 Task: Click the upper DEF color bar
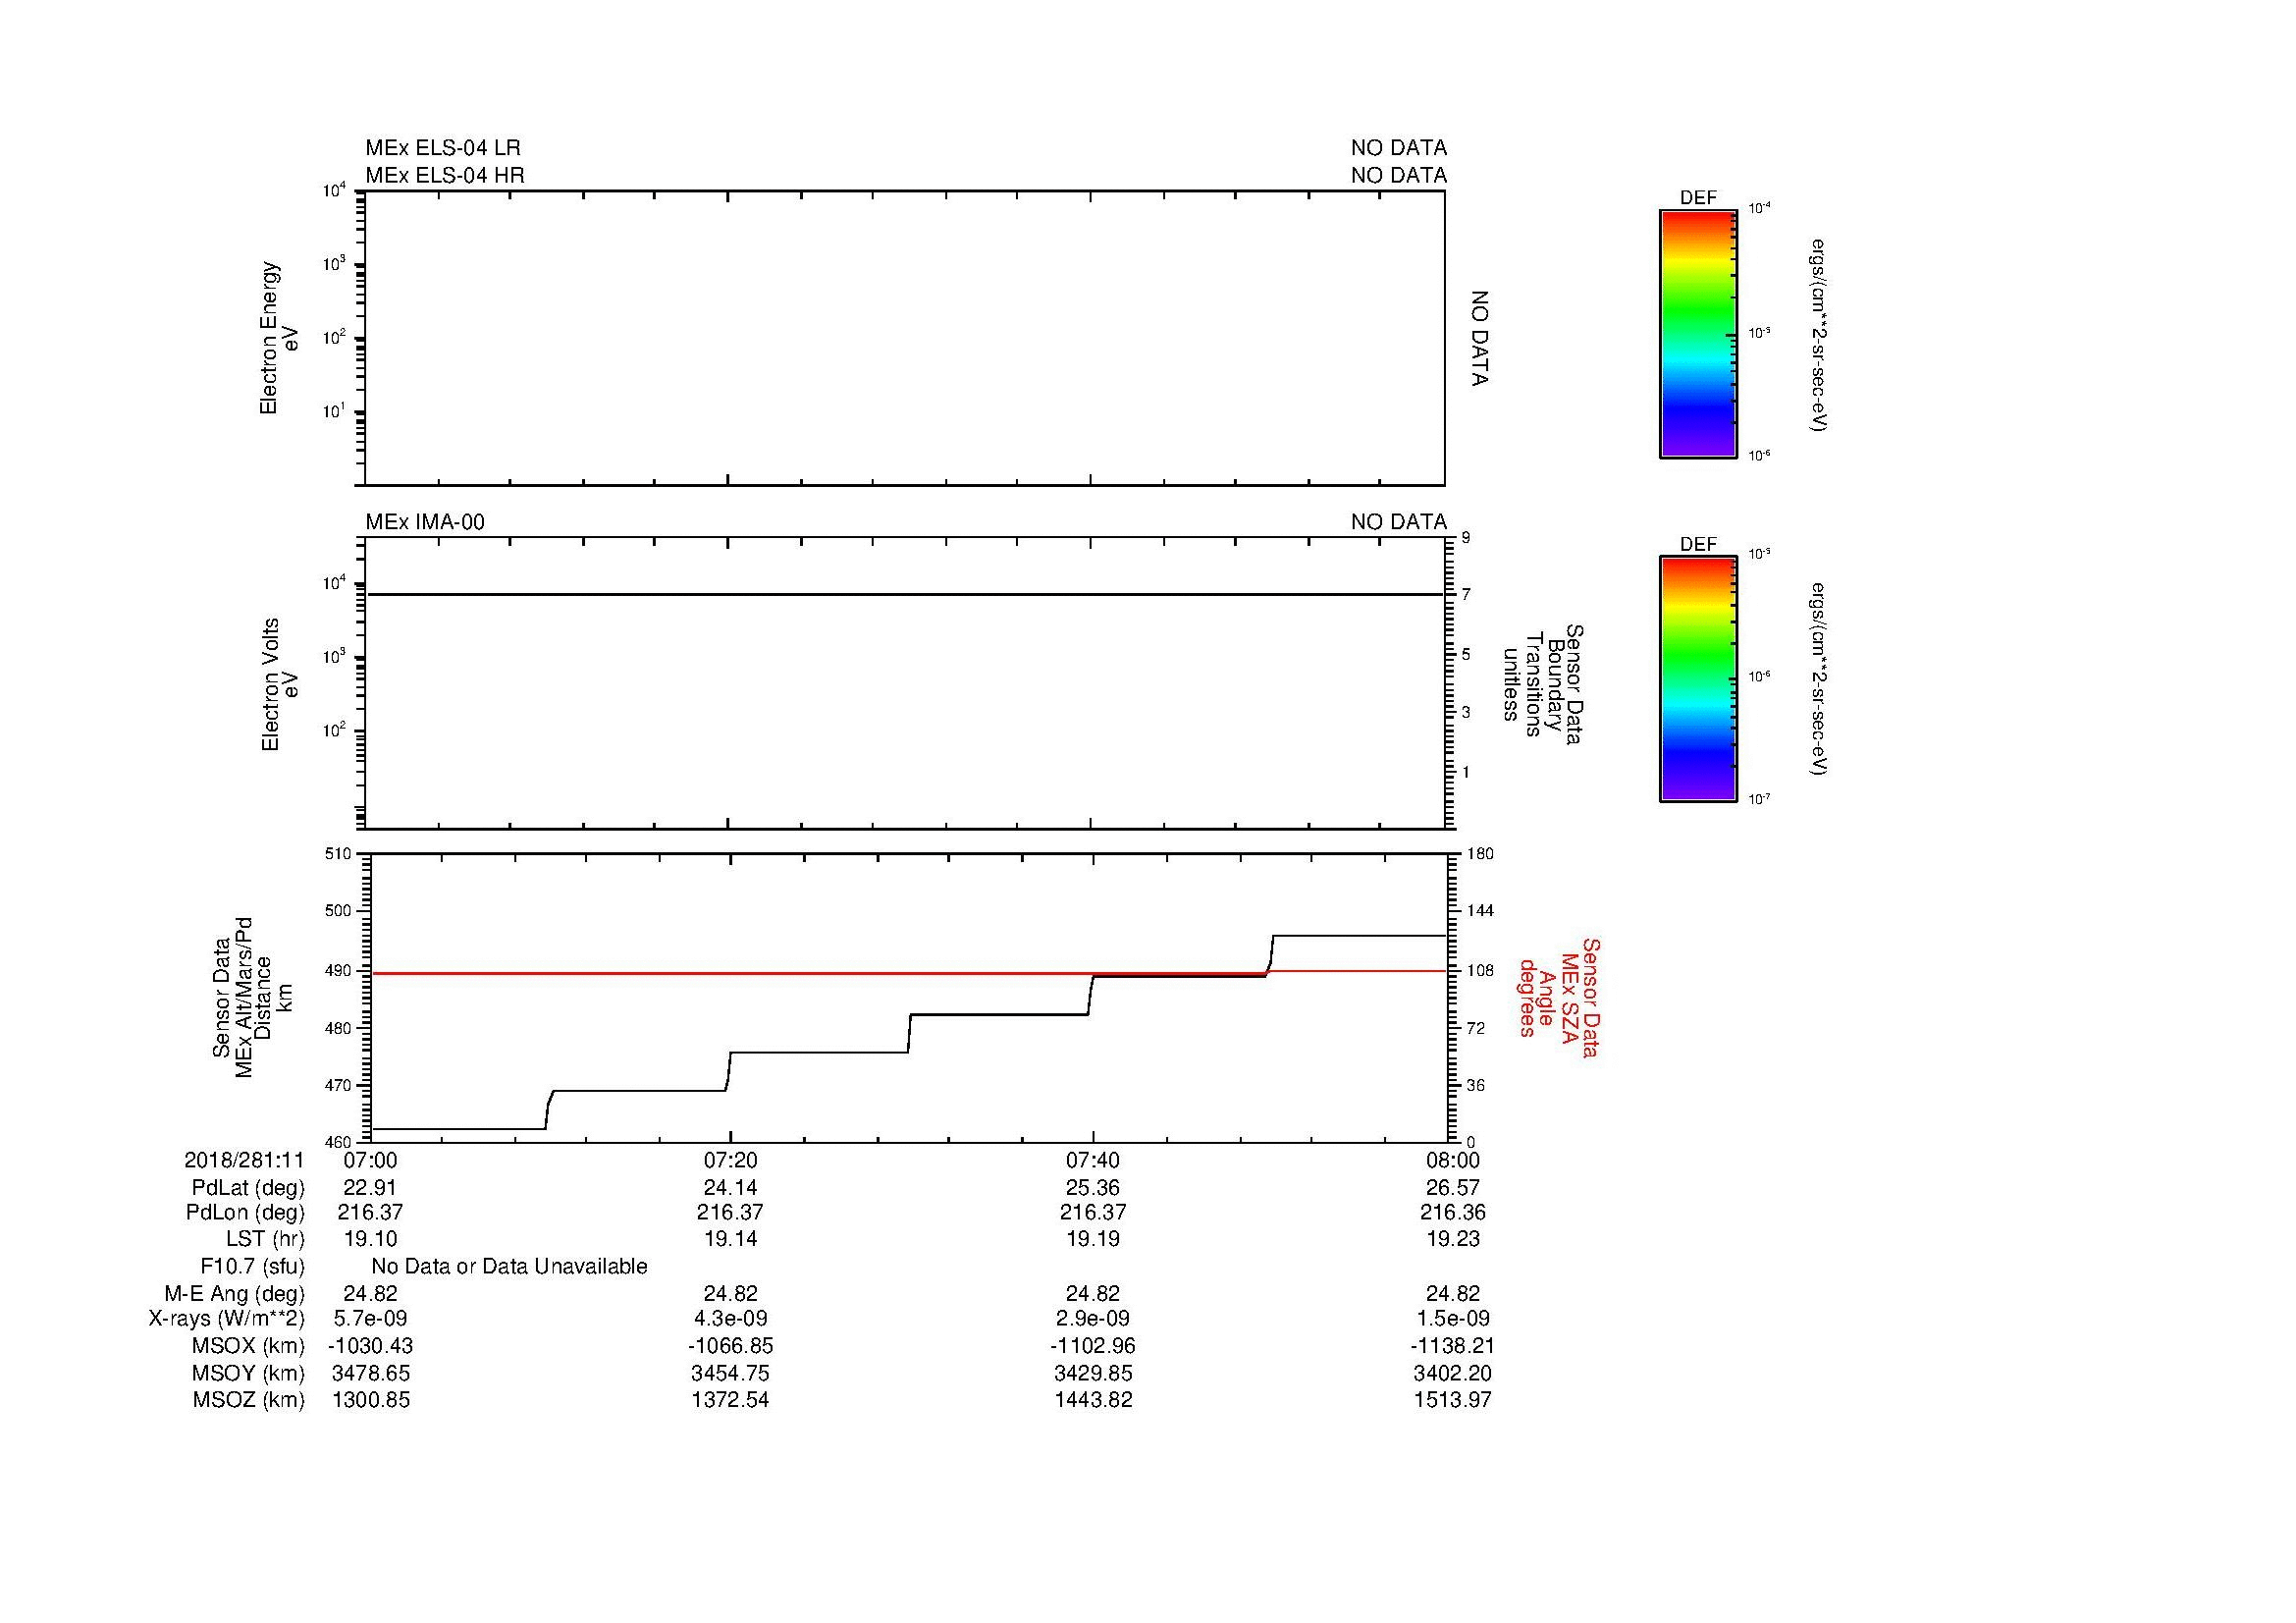coord(1697,334)
